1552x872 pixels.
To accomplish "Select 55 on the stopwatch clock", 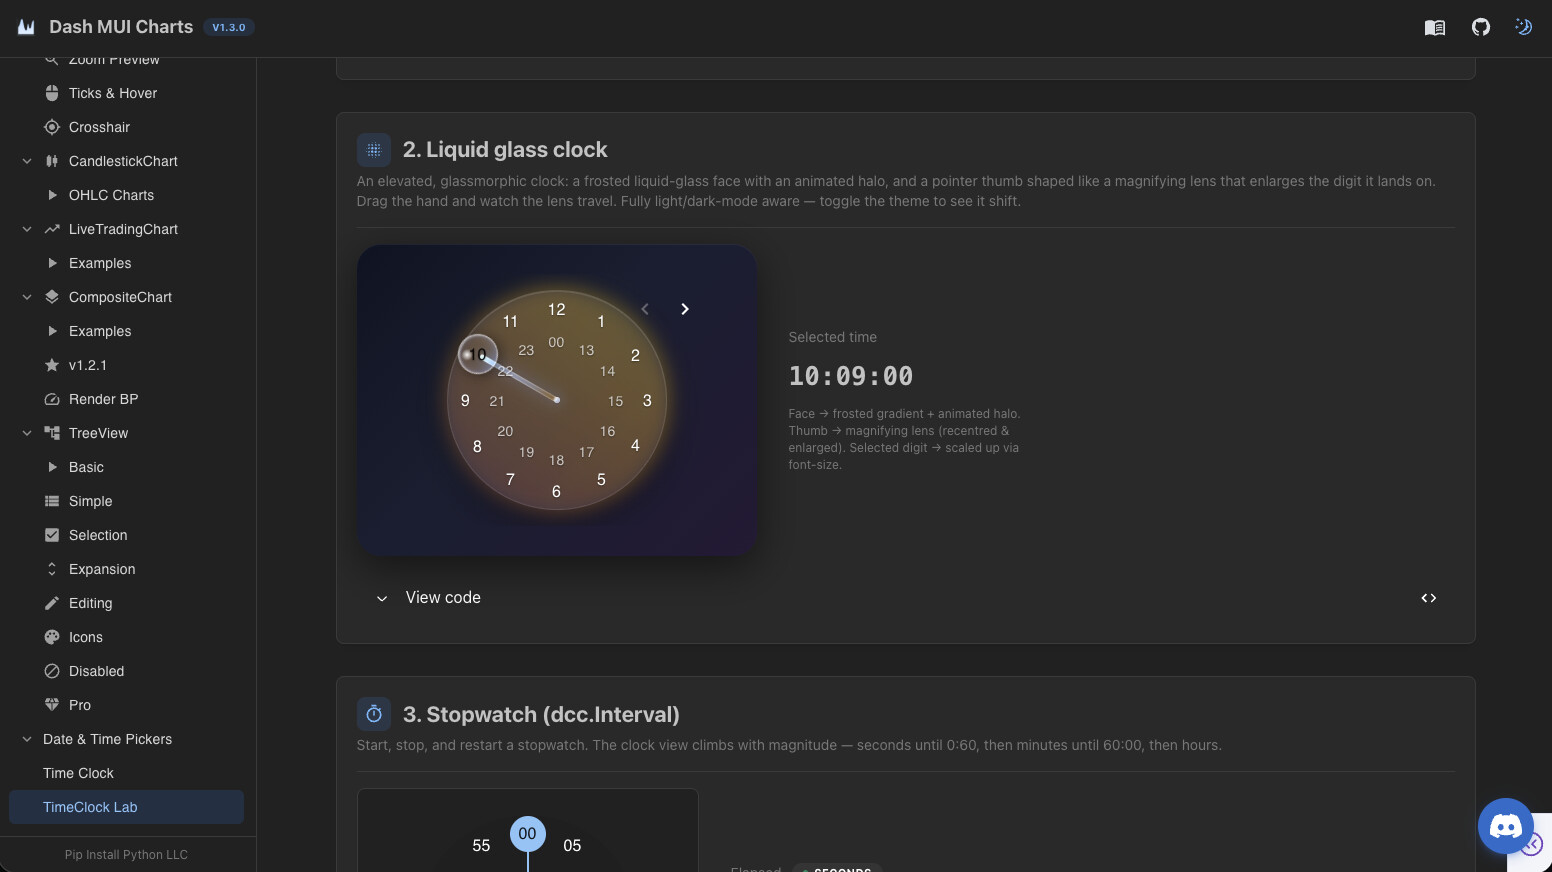I will click(x=481, y=846).
